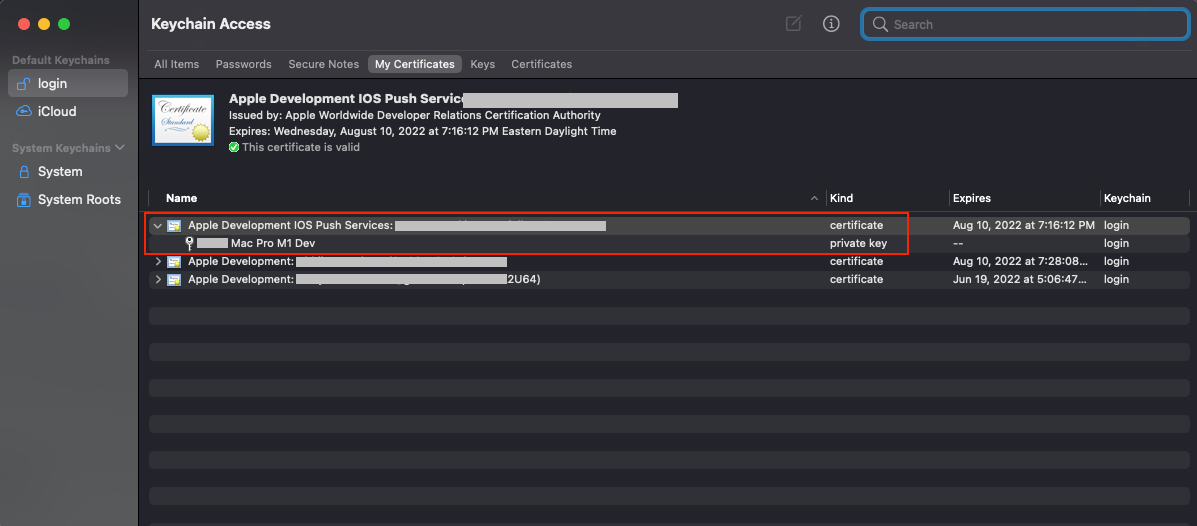Collapse the System Keychains section
Screen dimensions: 1197x526
120,148
